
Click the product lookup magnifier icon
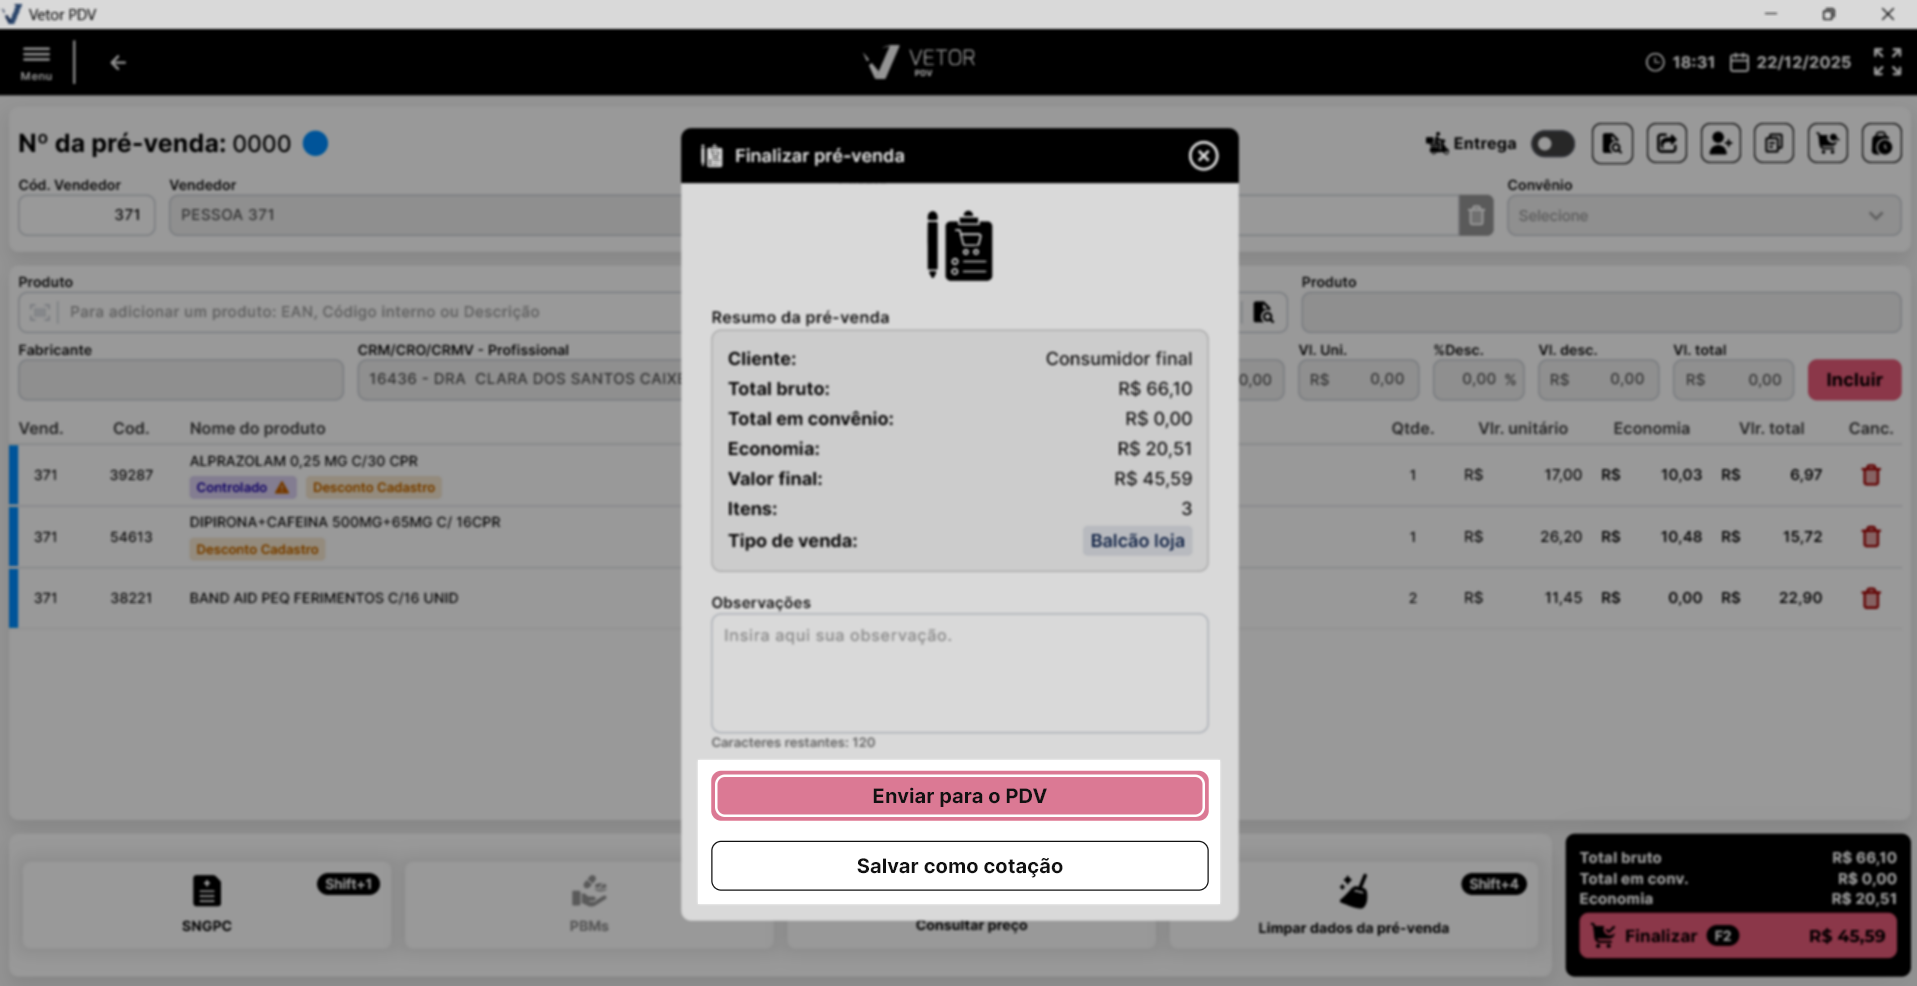[1264, 313]
